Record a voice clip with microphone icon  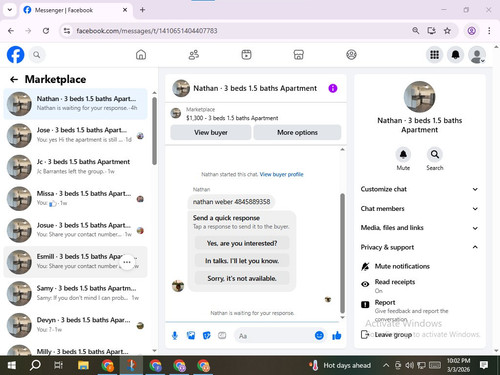tap(175, 336)
